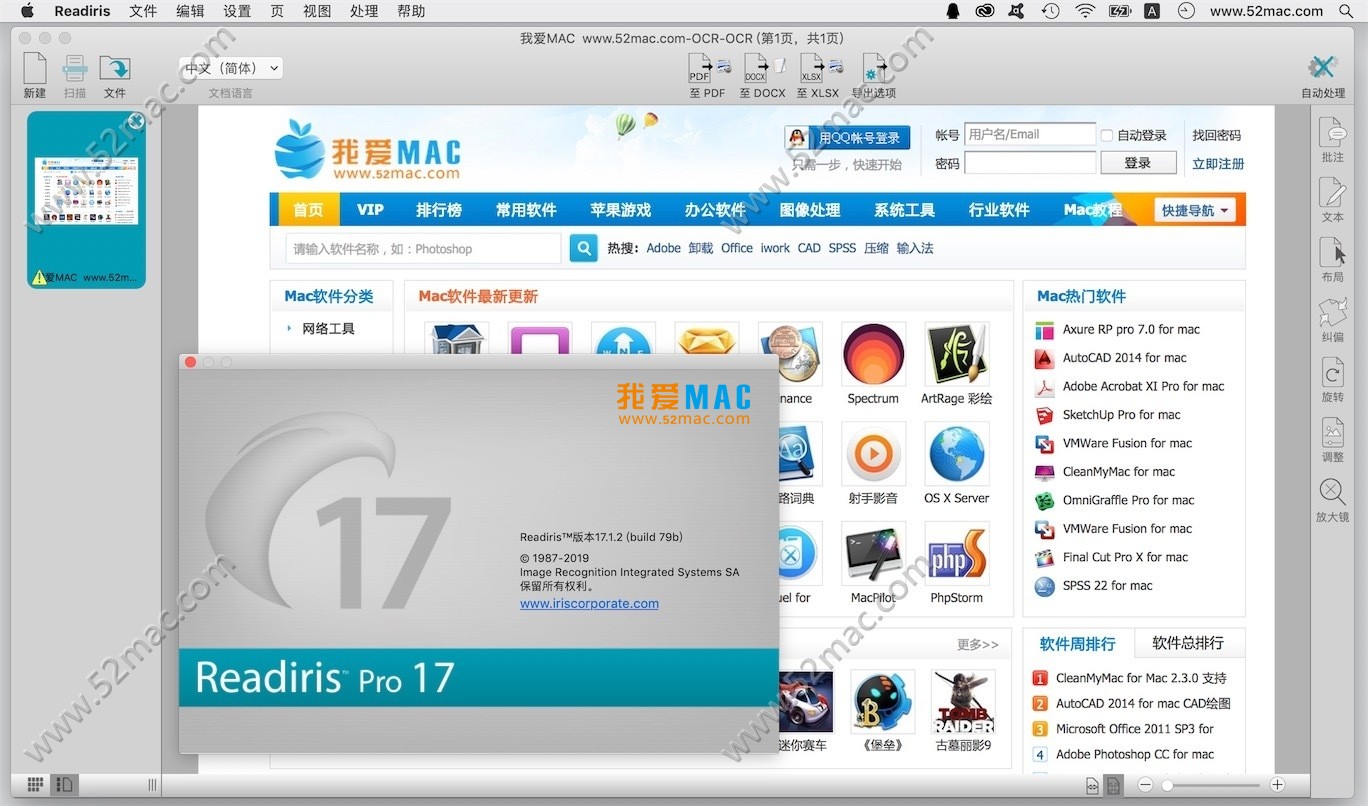Select the 文本 text tool

1332,193
